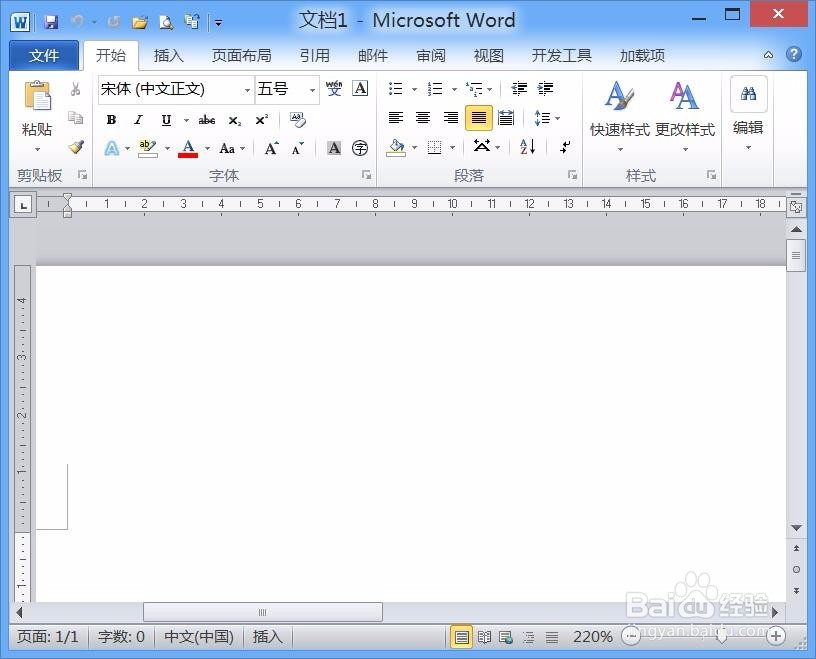Expand the bullets list dropdown arrow
This screenshot has width=816, height=659.
pos(414,89)
